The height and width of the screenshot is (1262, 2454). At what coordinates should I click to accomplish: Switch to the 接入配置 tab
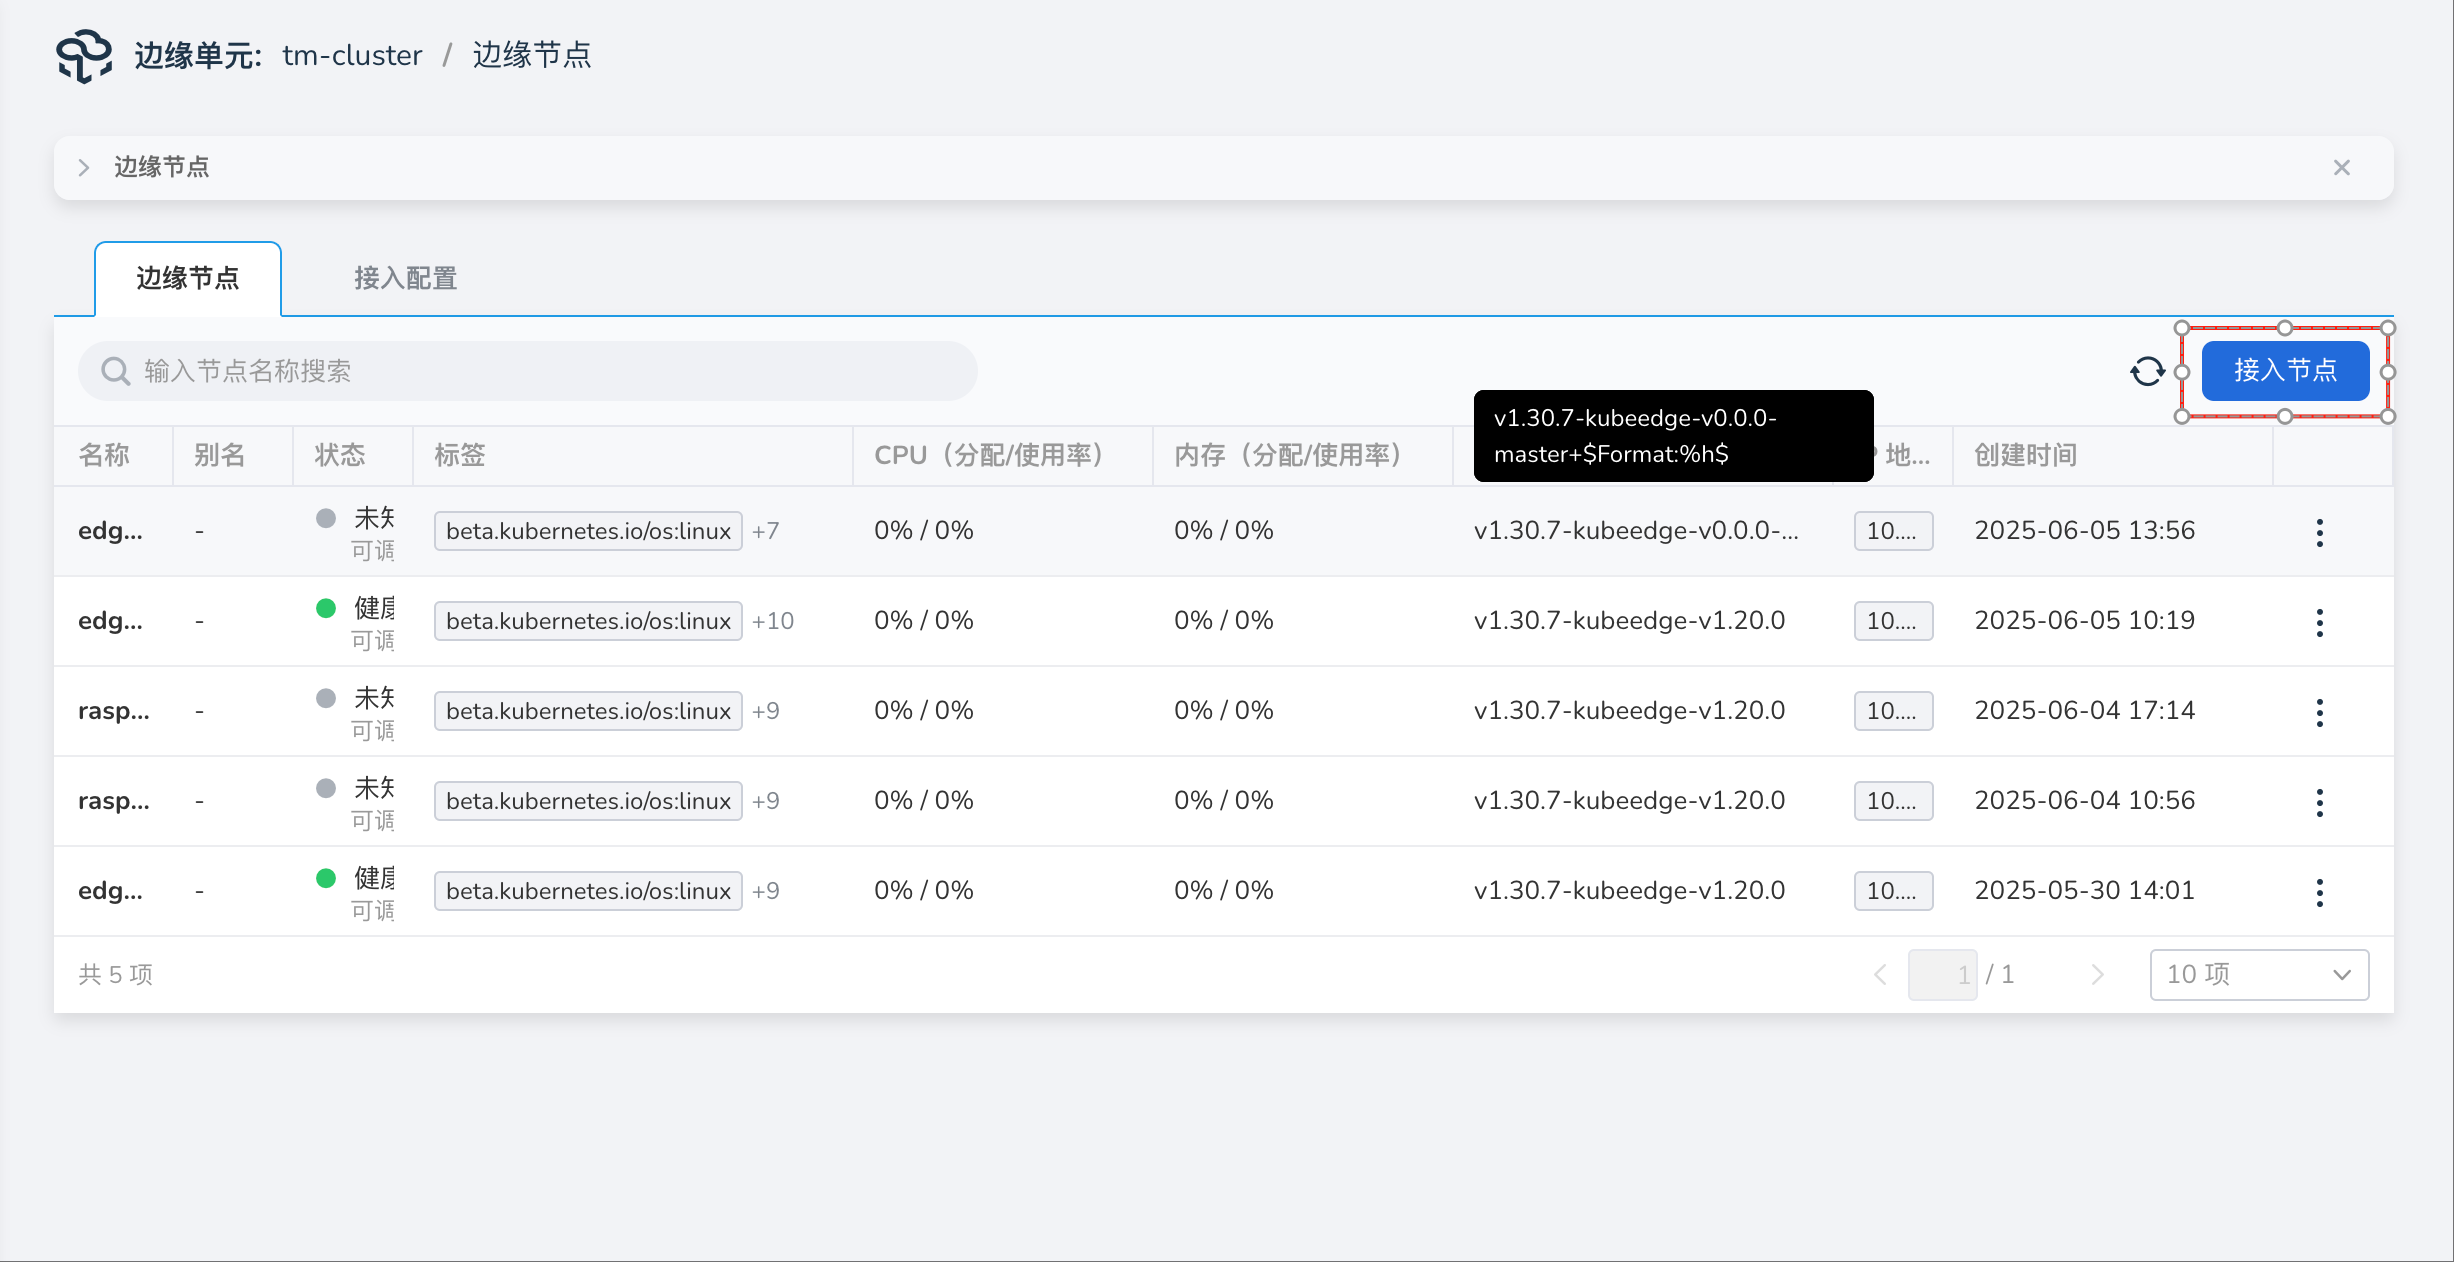click(405, 279)
